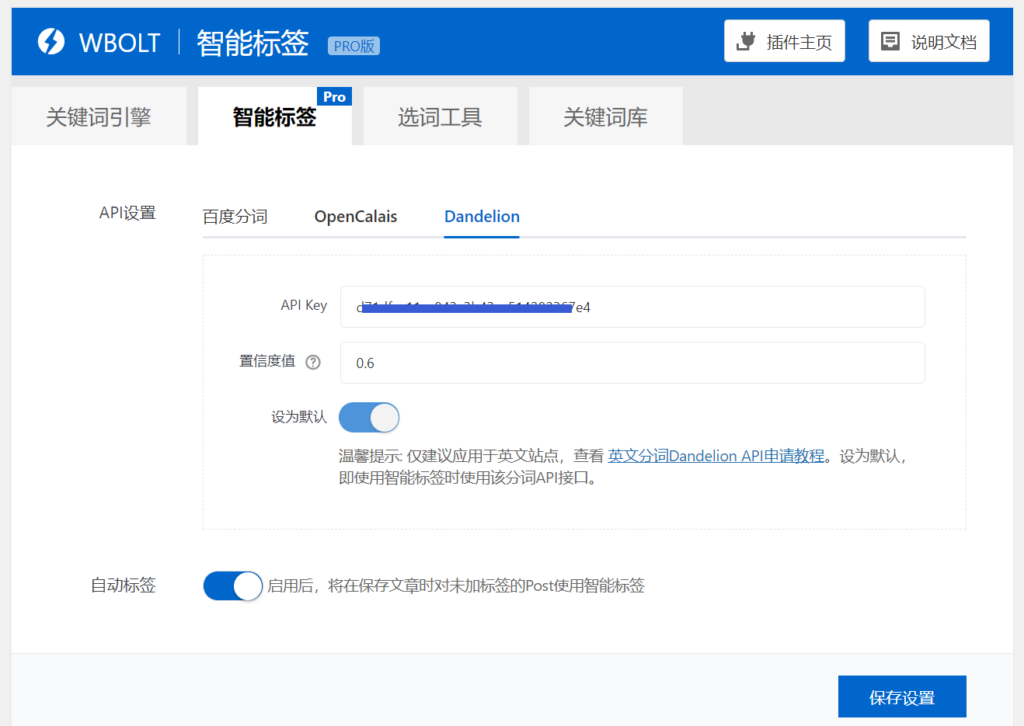Switch to 关键词引擎 tab
This screenshot has width=1024, height=726.
(x=98, y=116)
